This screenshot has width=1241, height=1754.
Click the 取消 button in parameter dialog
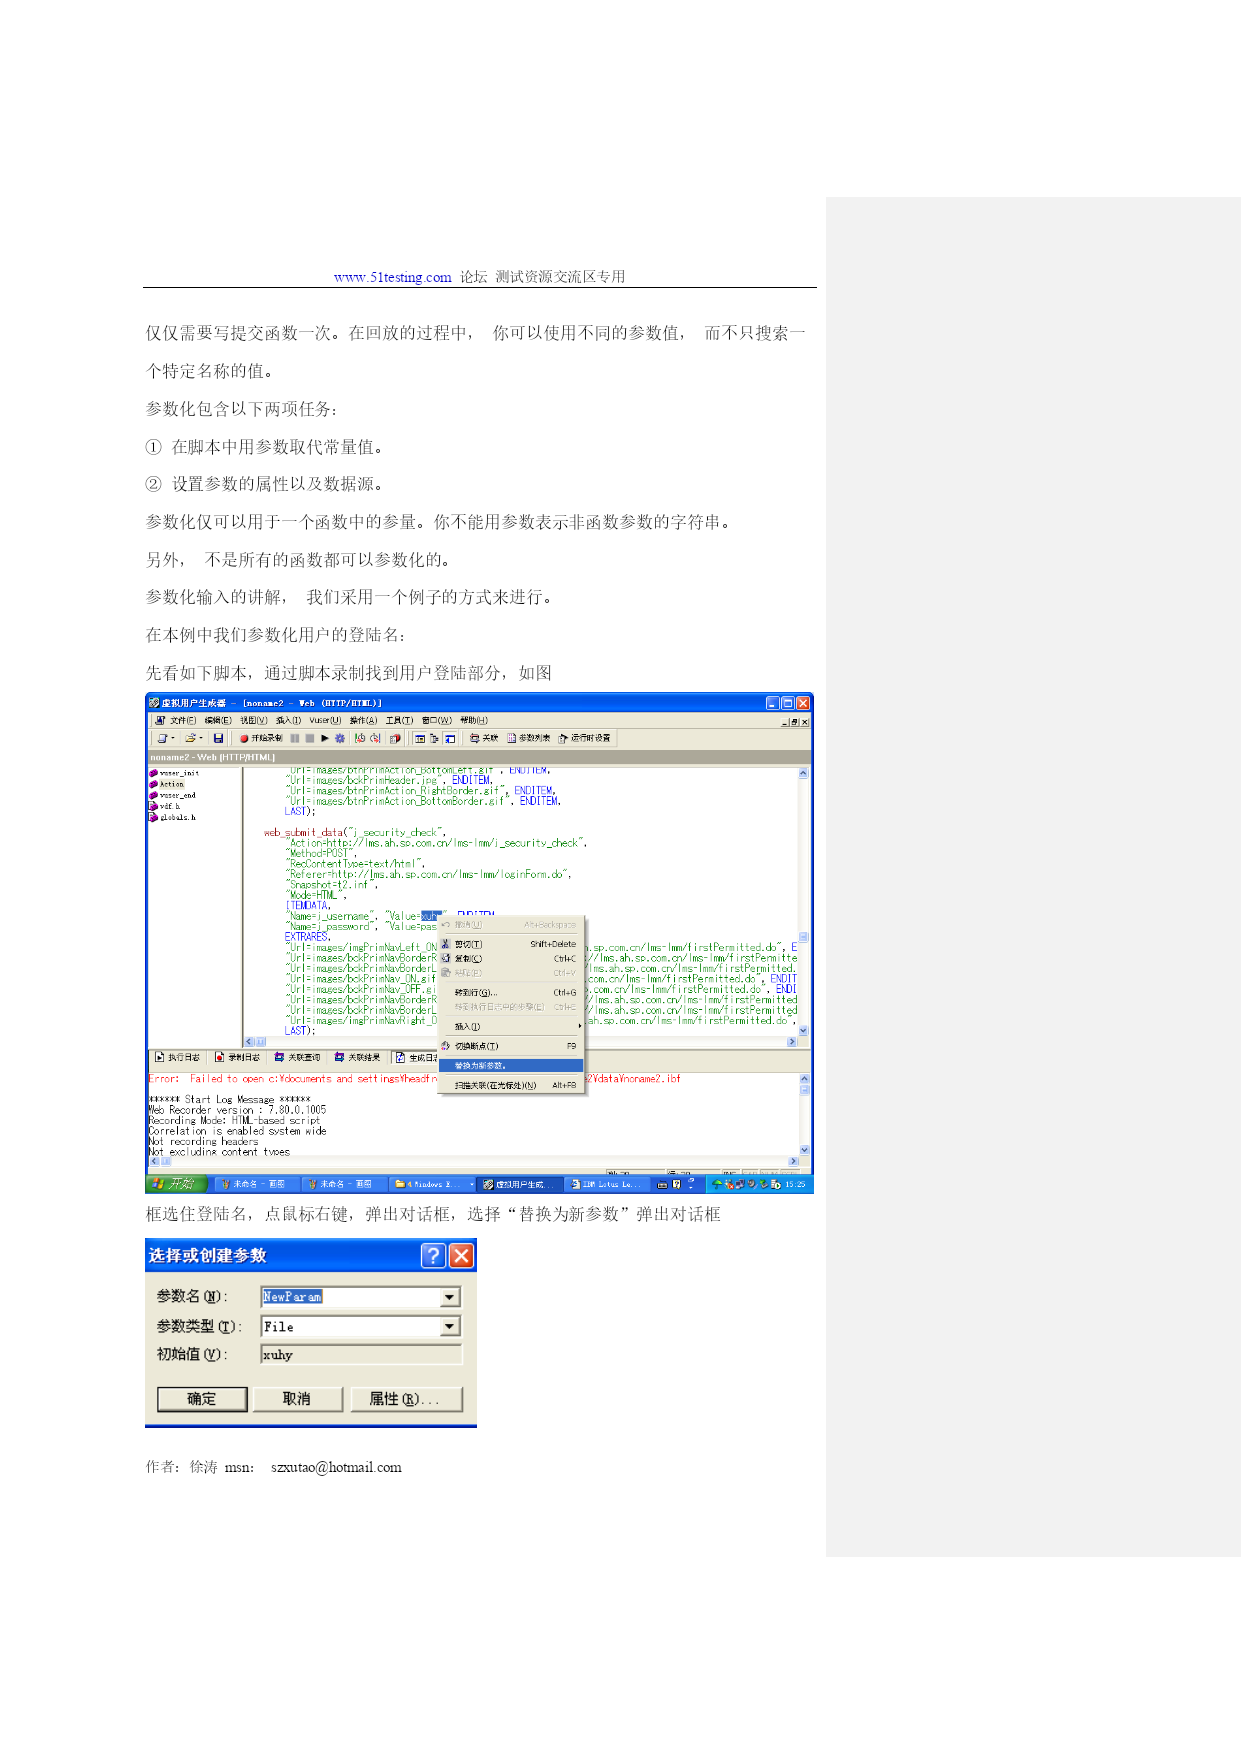pos(297,1399)
